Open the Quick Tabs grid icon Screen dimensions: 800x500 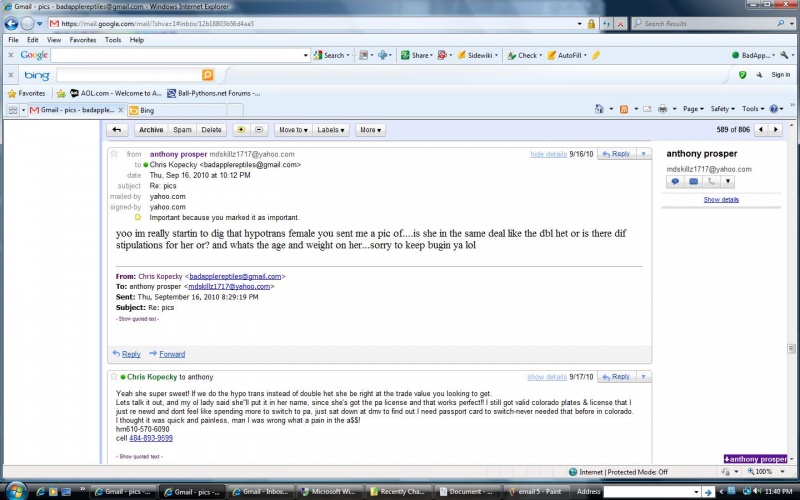tap(13, 110)
